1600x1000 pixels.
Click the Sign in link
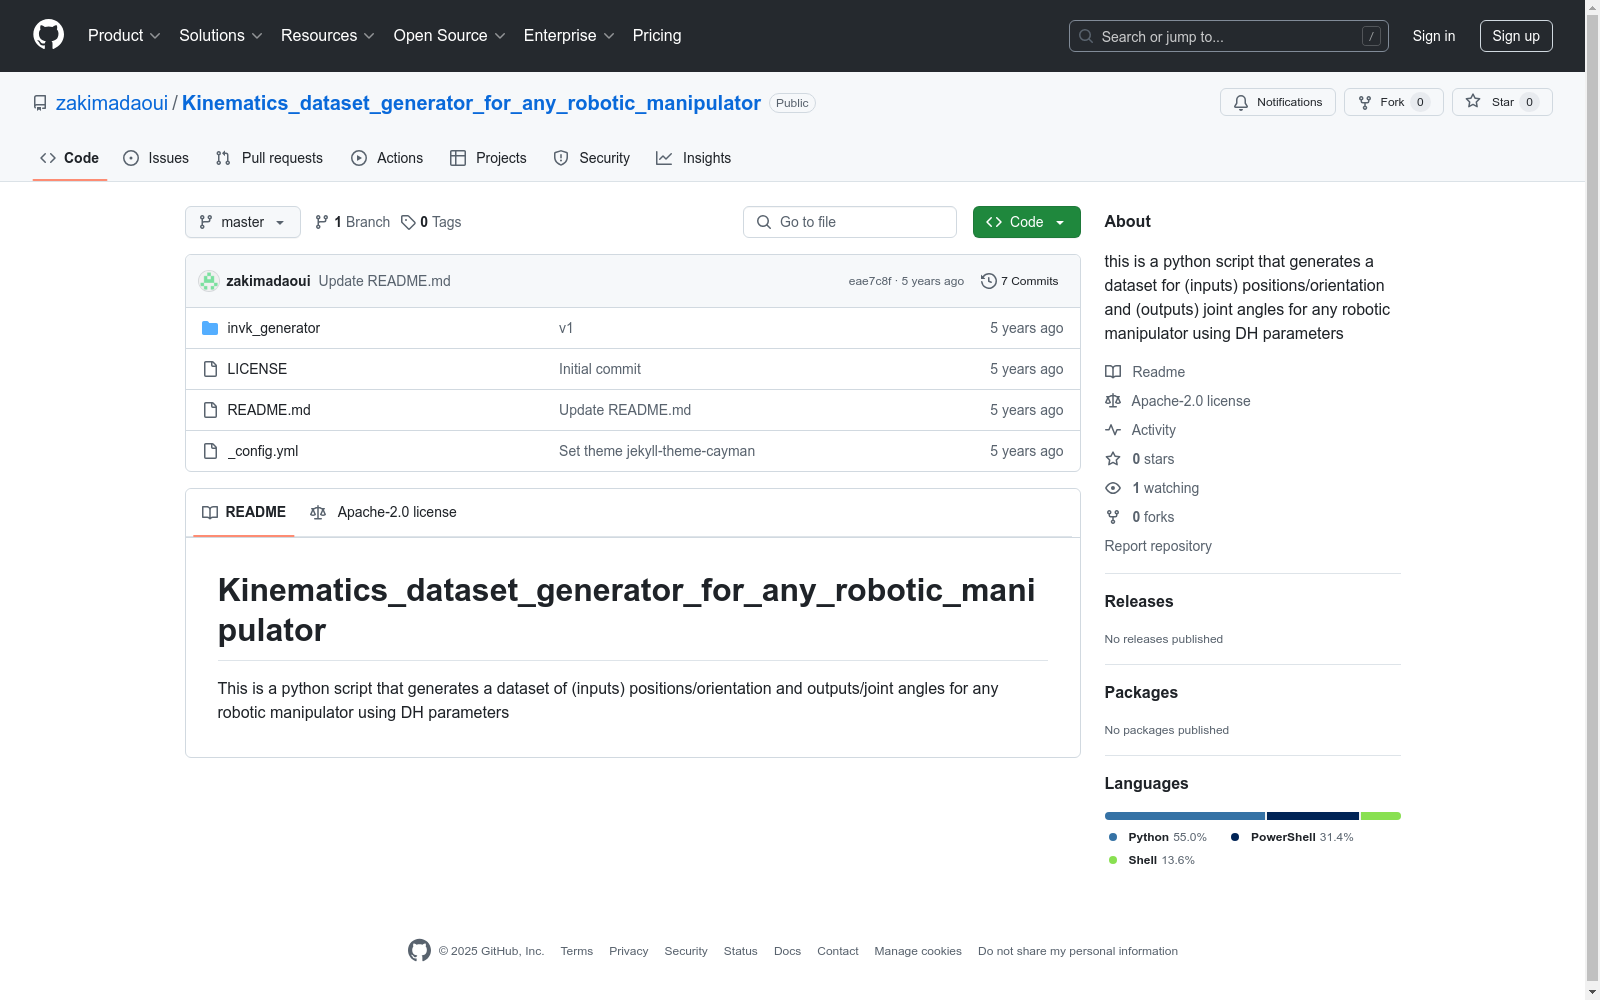1434,36
